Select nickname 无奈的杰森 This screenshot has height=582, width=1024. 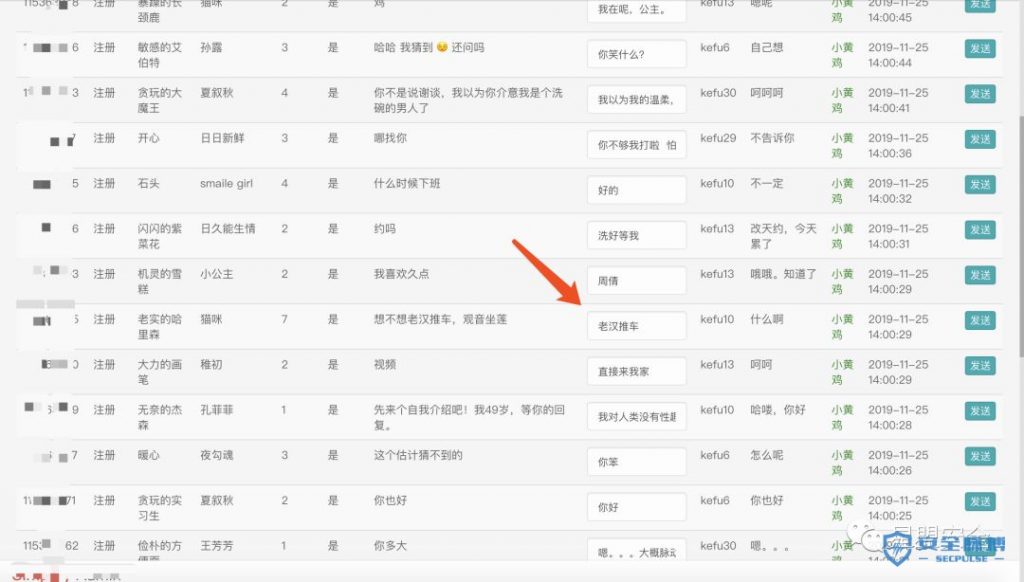point(159,417)
